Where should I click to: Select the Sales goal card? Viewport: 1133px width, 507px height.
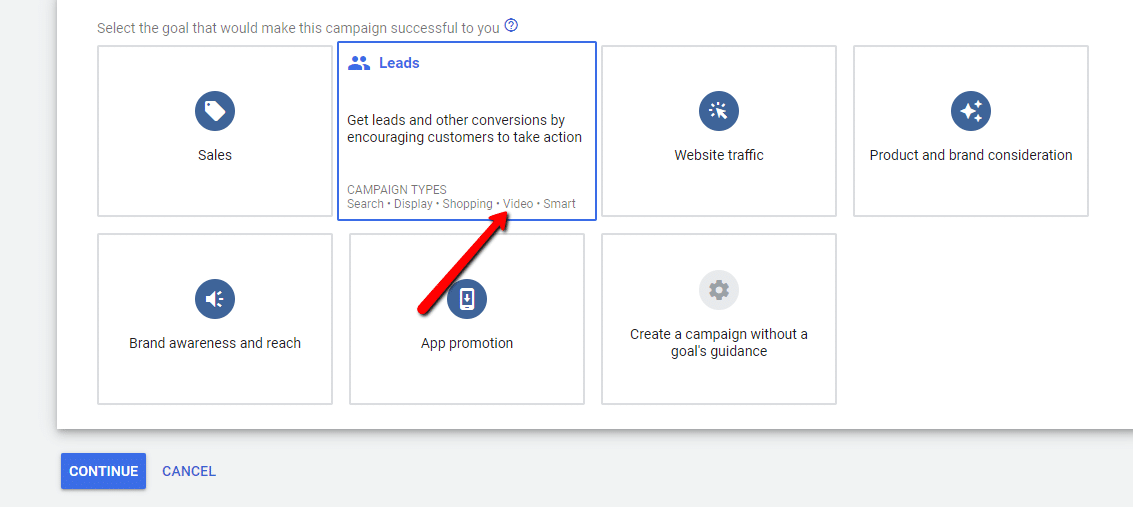(x=215, y=131)
